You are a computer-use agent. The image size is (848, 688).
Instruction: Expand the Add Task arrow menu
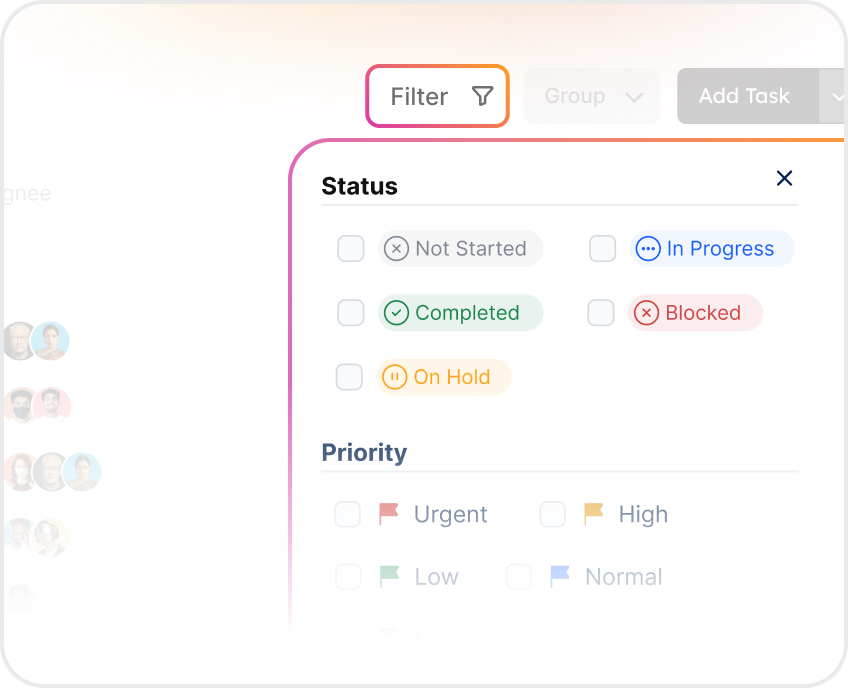point(834,97)
